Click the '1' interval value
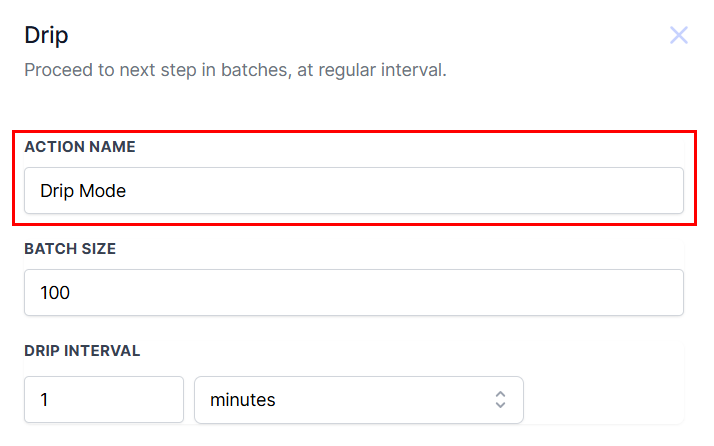 point(45,400)
